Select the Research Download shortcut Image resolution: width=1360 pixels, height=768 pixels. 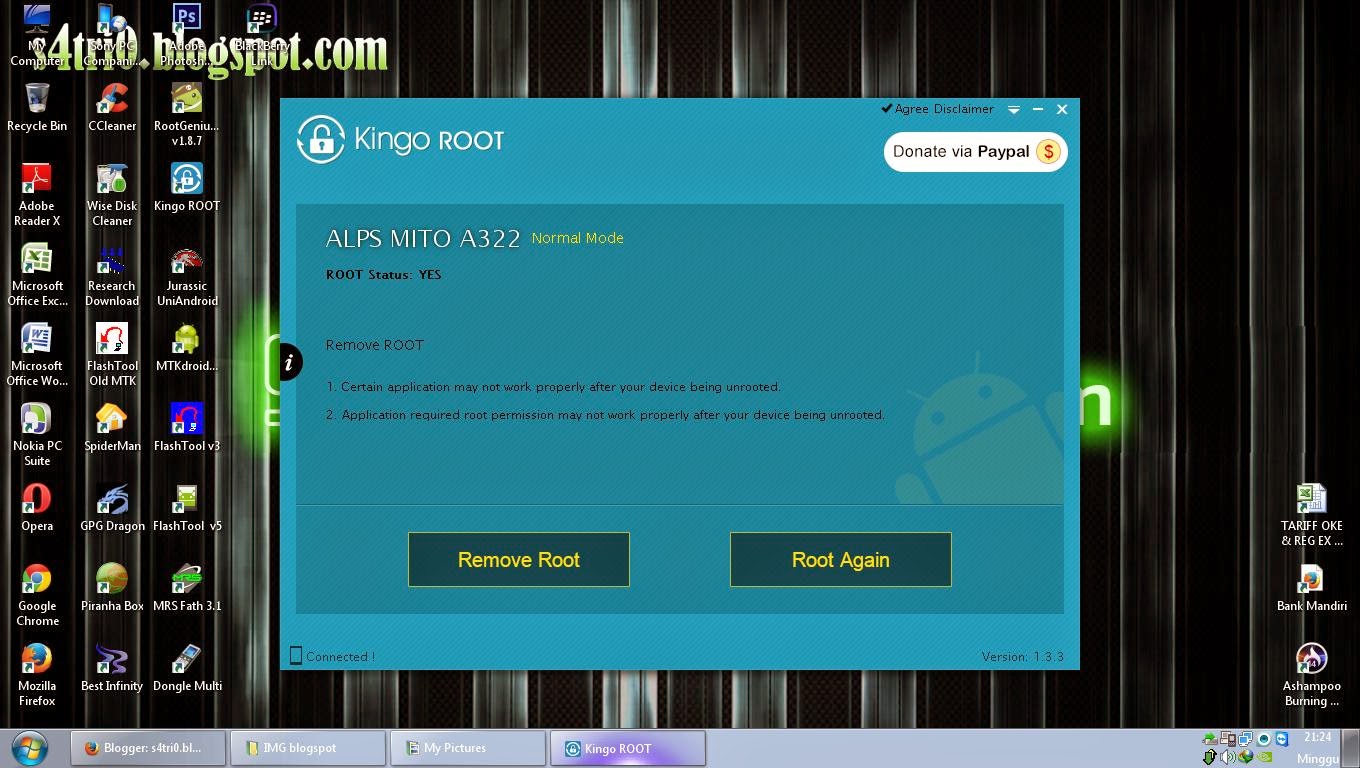112,274
